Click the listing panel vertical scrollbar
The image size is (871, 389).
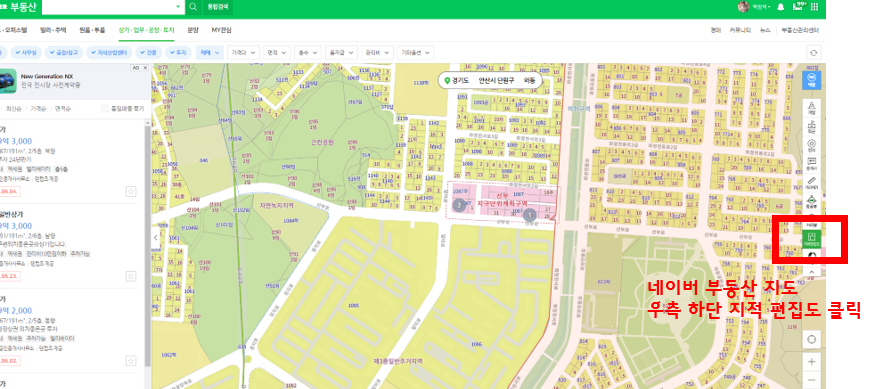click(x=148, y=245)
